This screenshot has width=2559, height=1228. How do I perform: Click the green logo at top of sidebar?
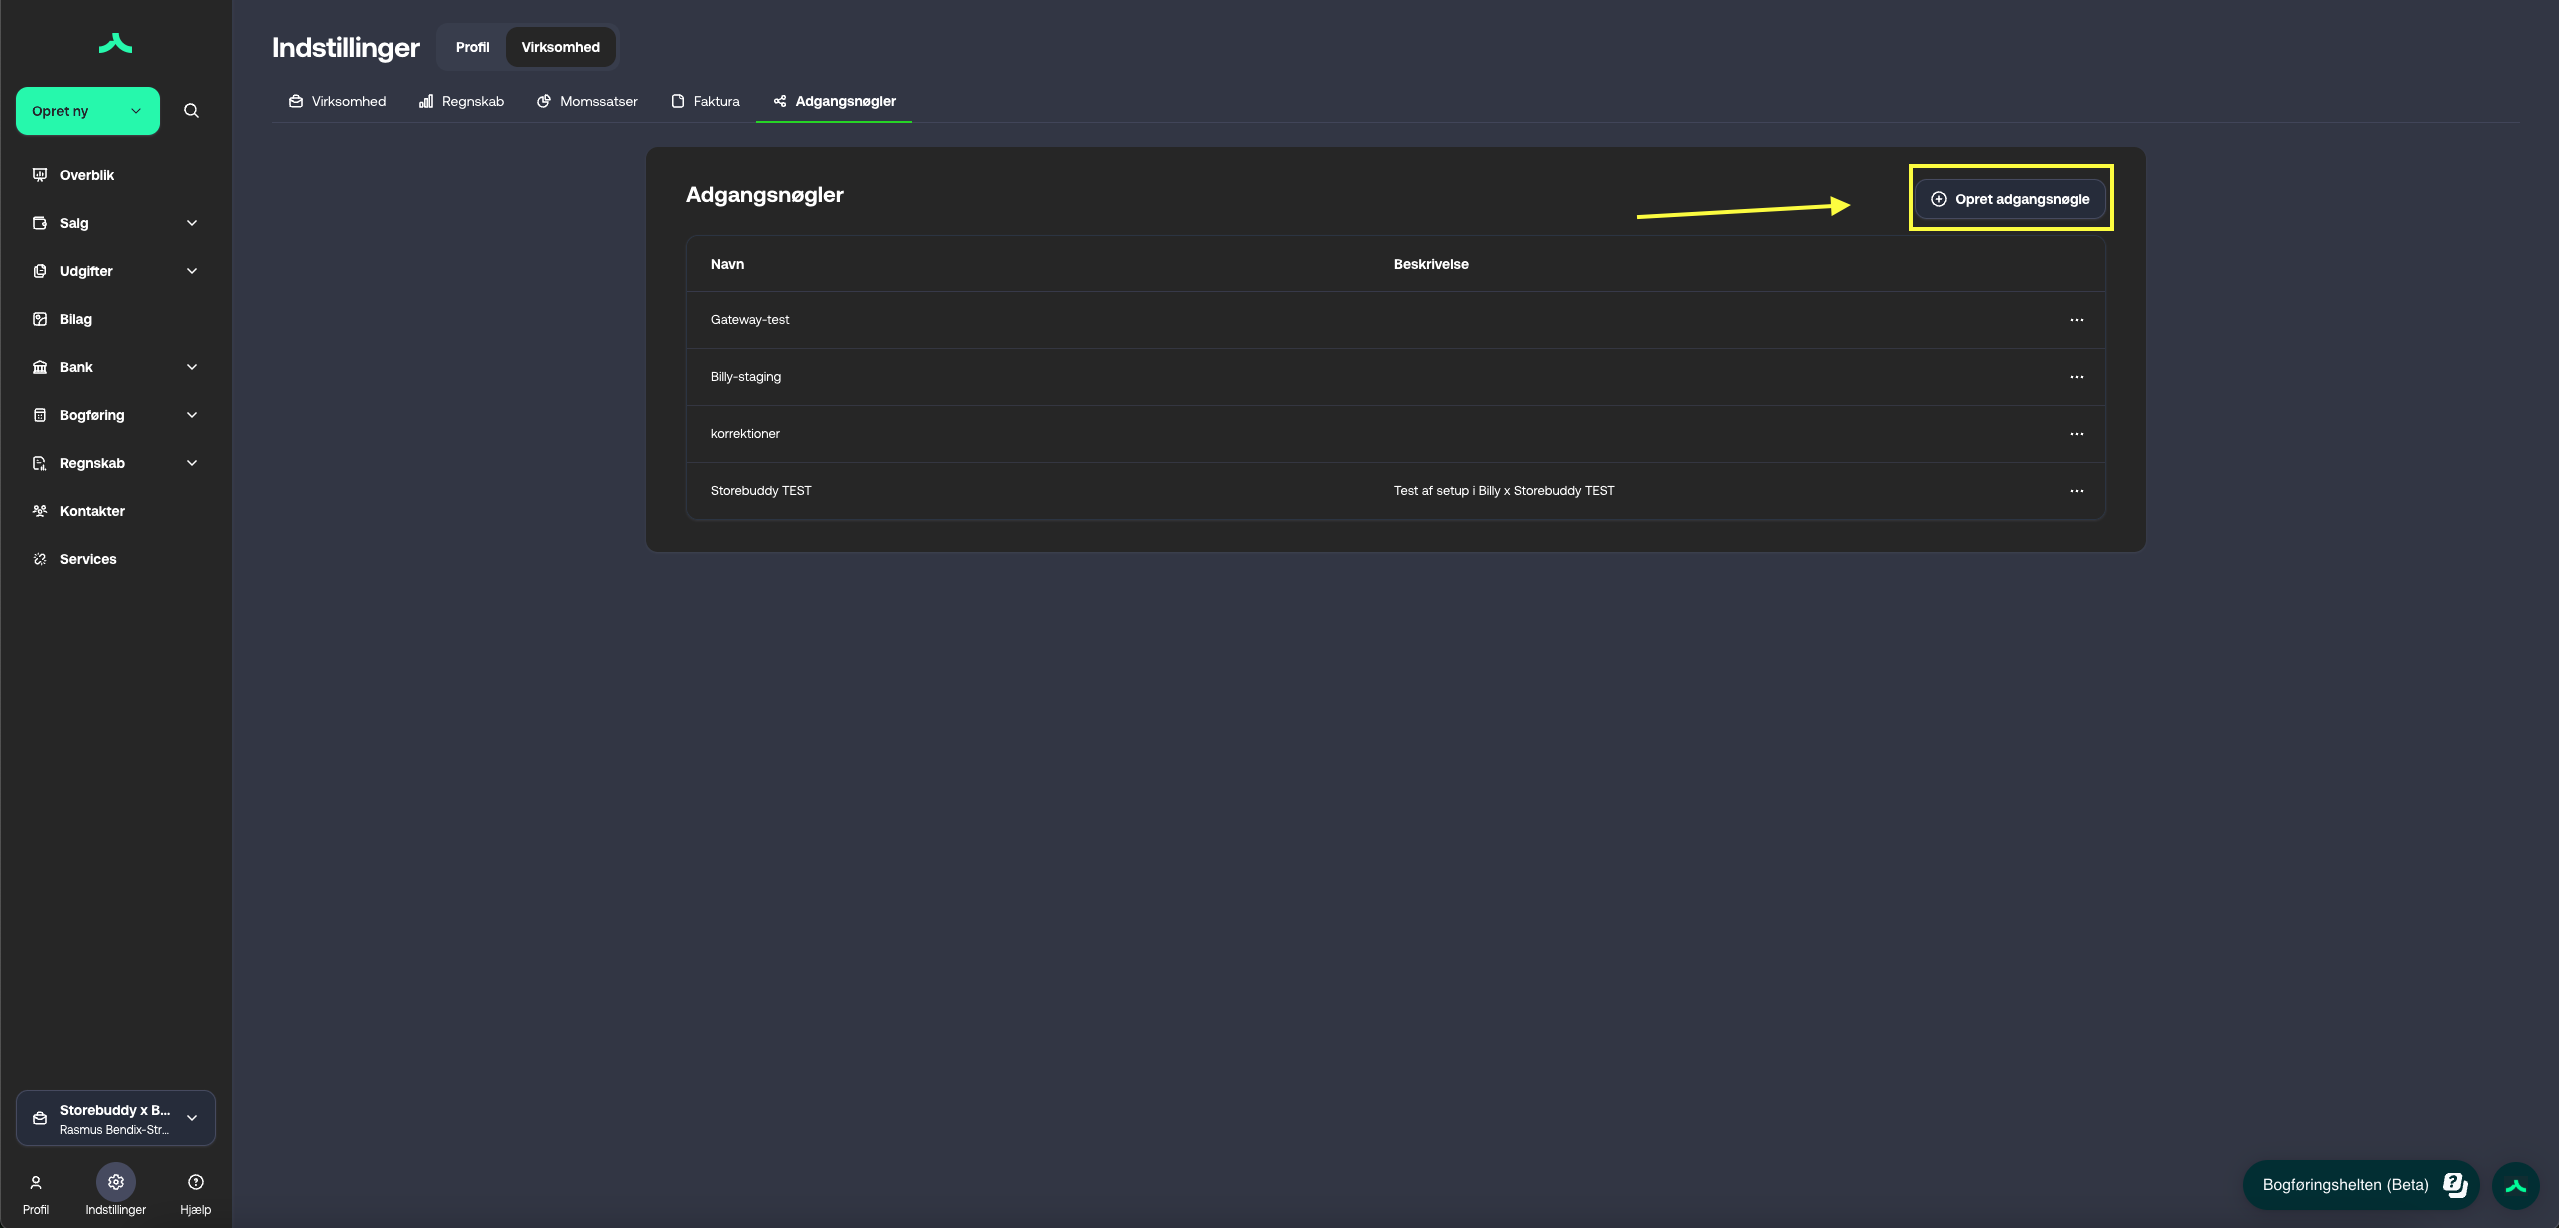116,43
